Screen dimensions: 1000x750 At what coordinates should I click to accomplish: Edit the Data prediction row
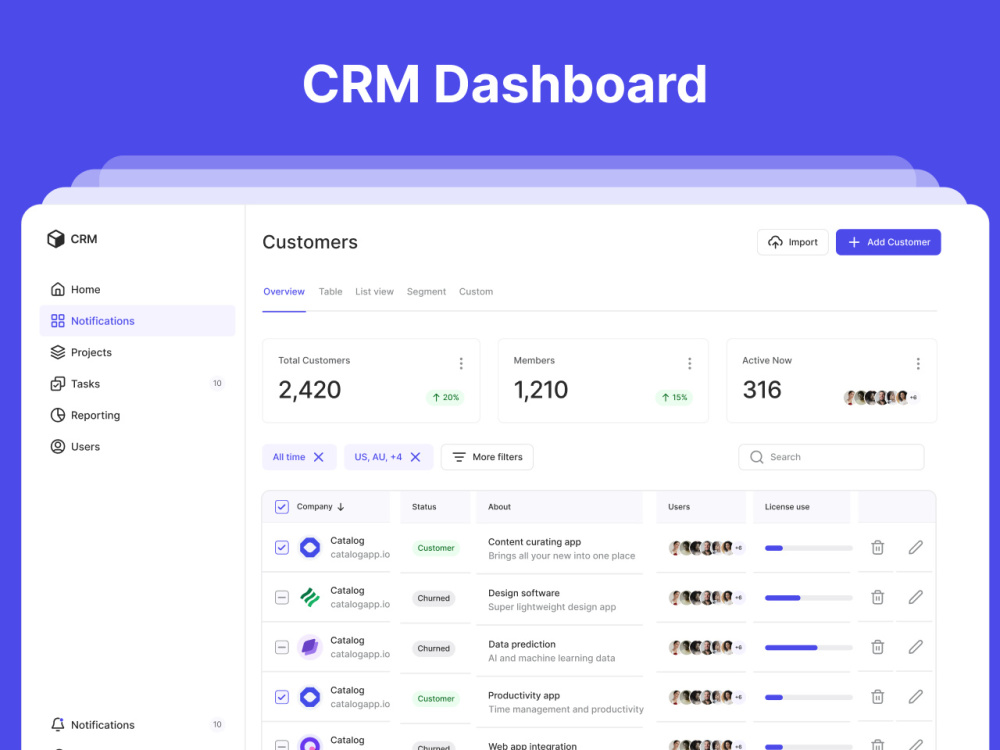(916, 647)
